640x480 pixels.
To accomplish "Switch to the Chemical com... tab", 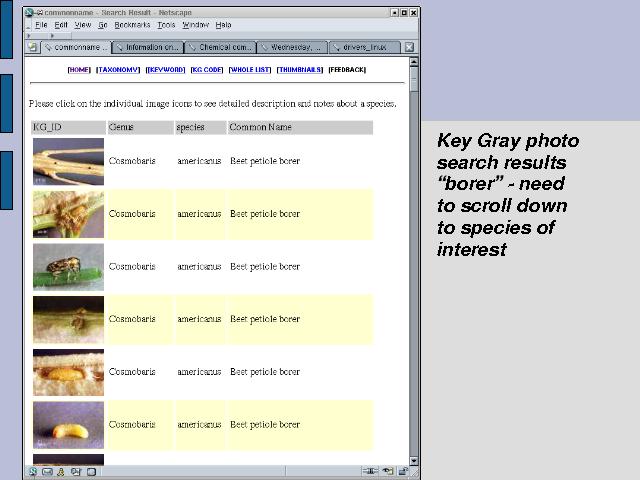I will pos(220,47).
